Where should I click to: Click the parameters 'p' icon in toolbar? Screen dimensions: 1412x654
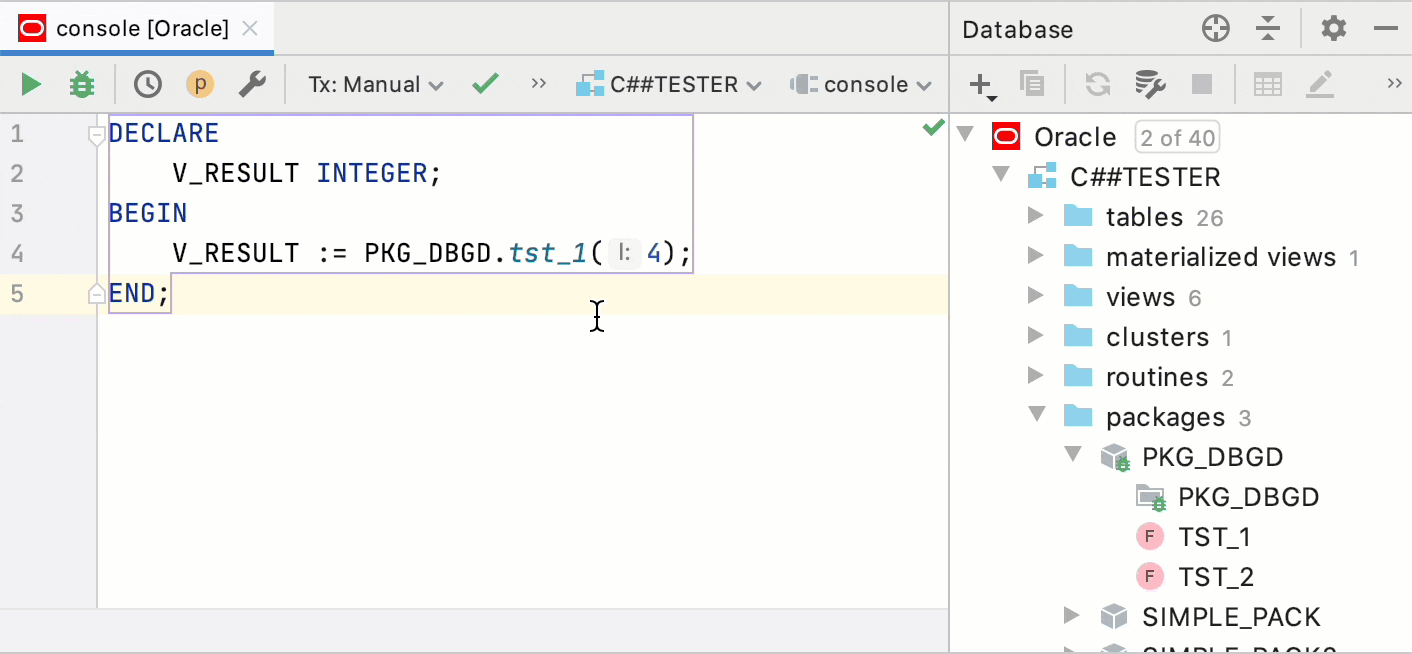click(200, 84)
